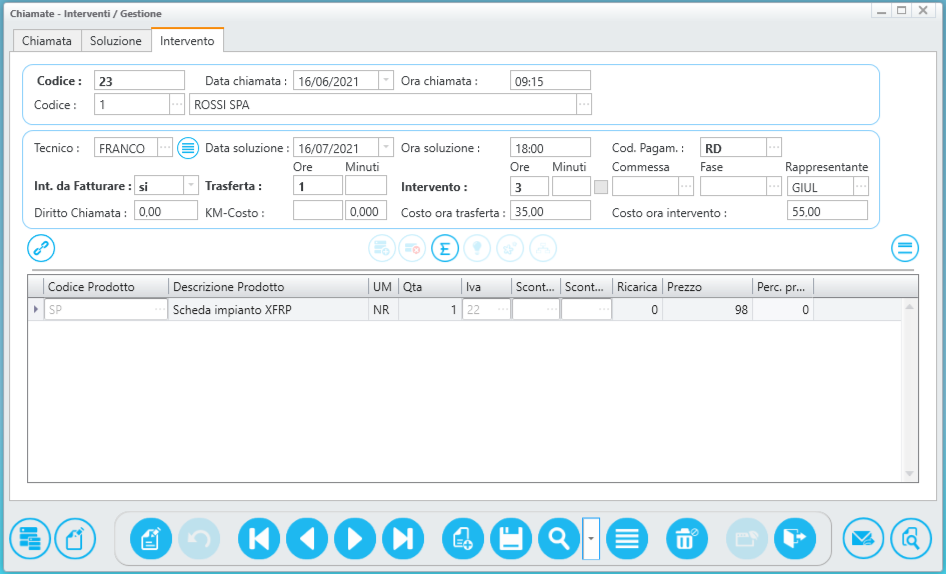The width and height of the screenshot is (946, 574).
Task: Go to previous record
Action: (x=307, y=538)
